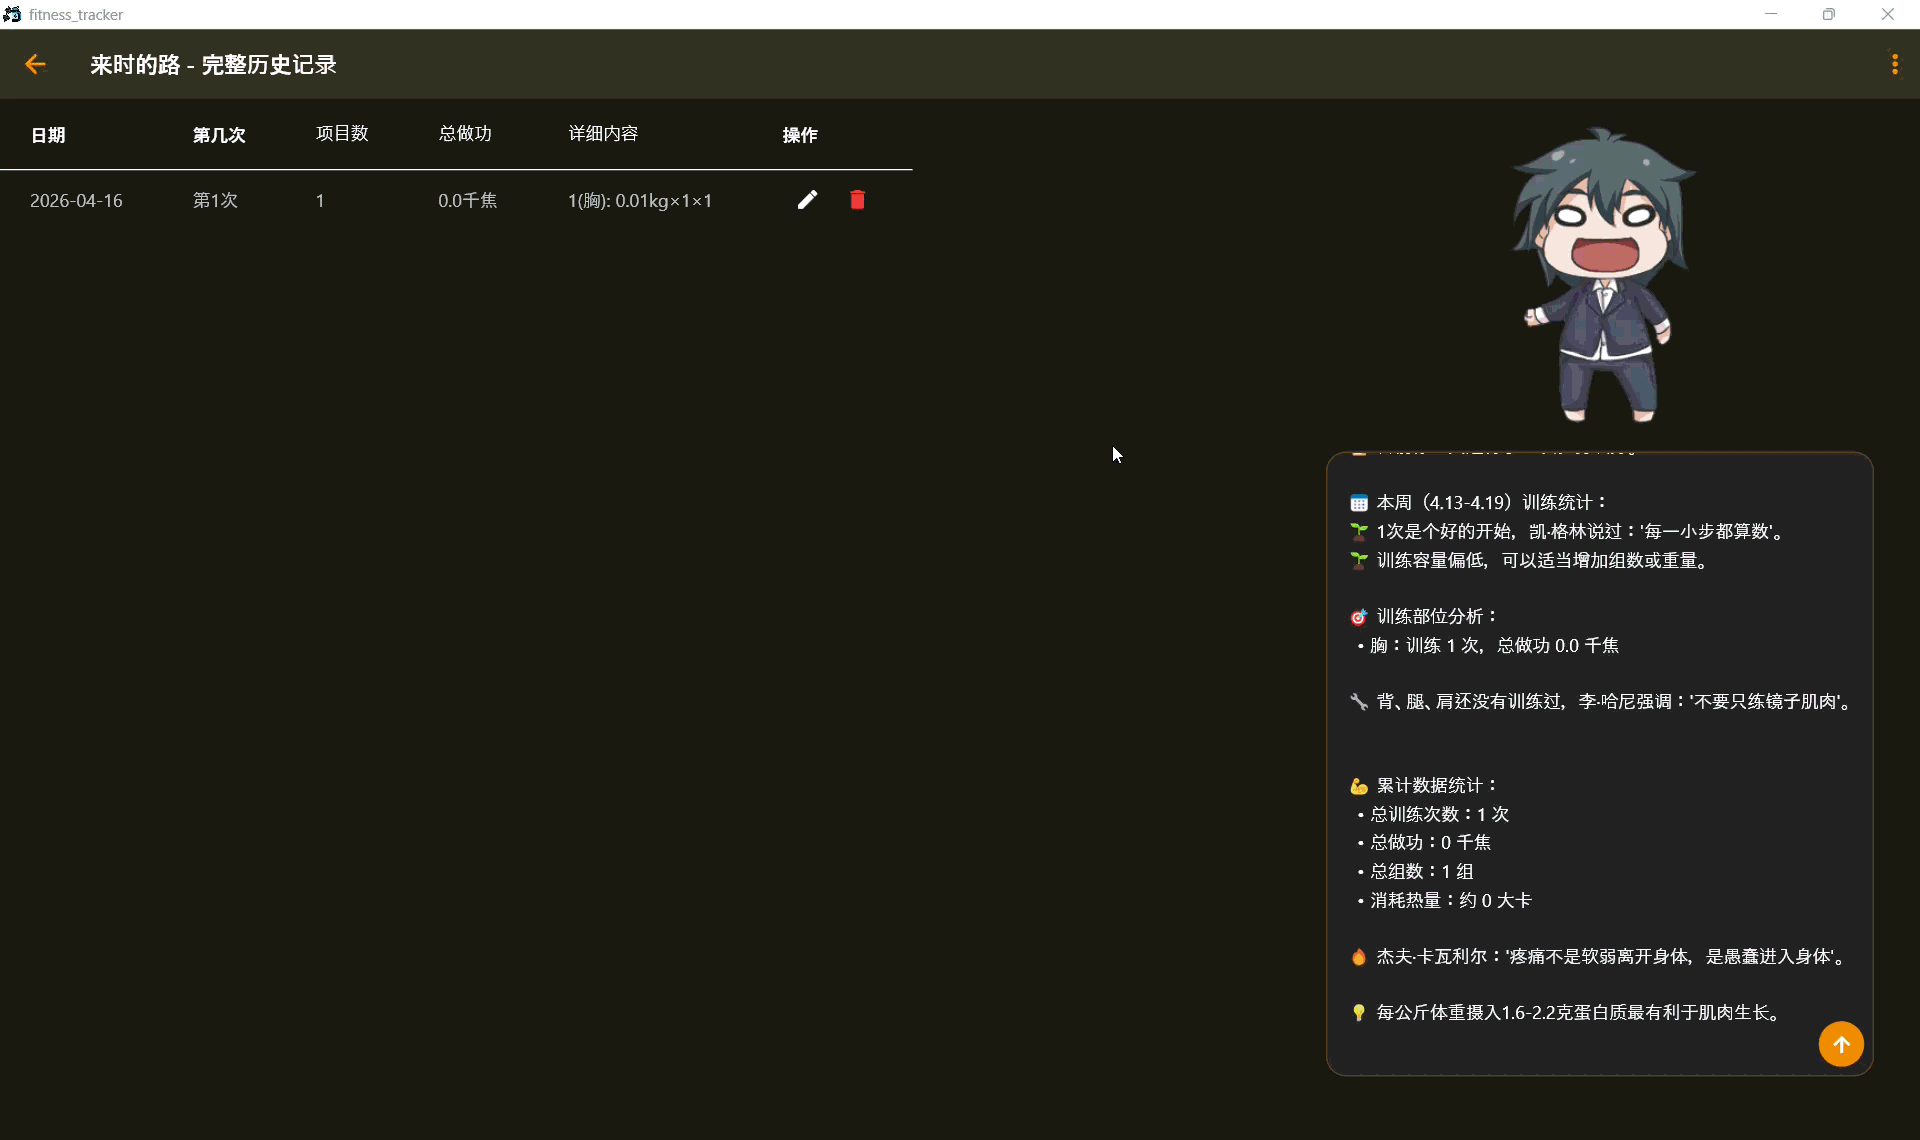This screenshot has width=1920, height=1140.
Task: Restore down the fitness_tracker window
Action: point(1829,14)
